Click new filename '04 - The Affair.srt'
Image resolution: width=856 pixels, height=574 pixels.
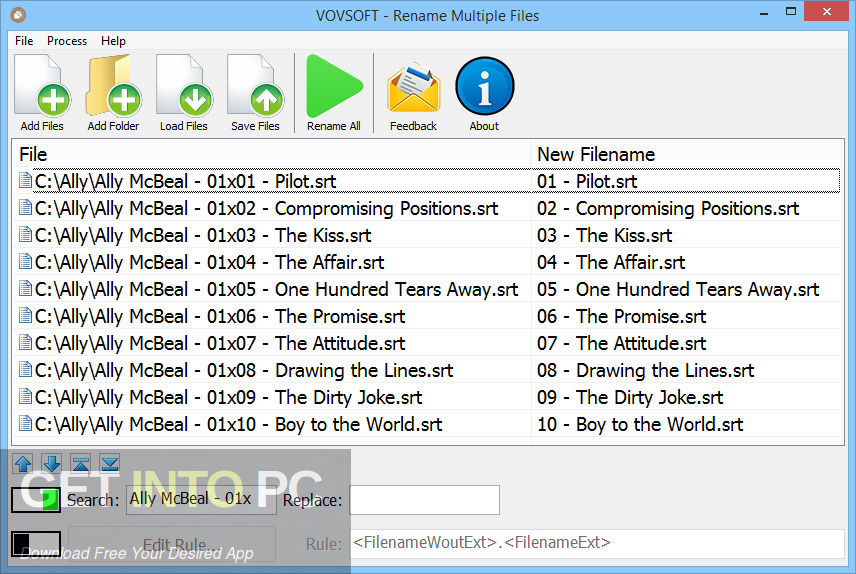(x=611, y=262)
